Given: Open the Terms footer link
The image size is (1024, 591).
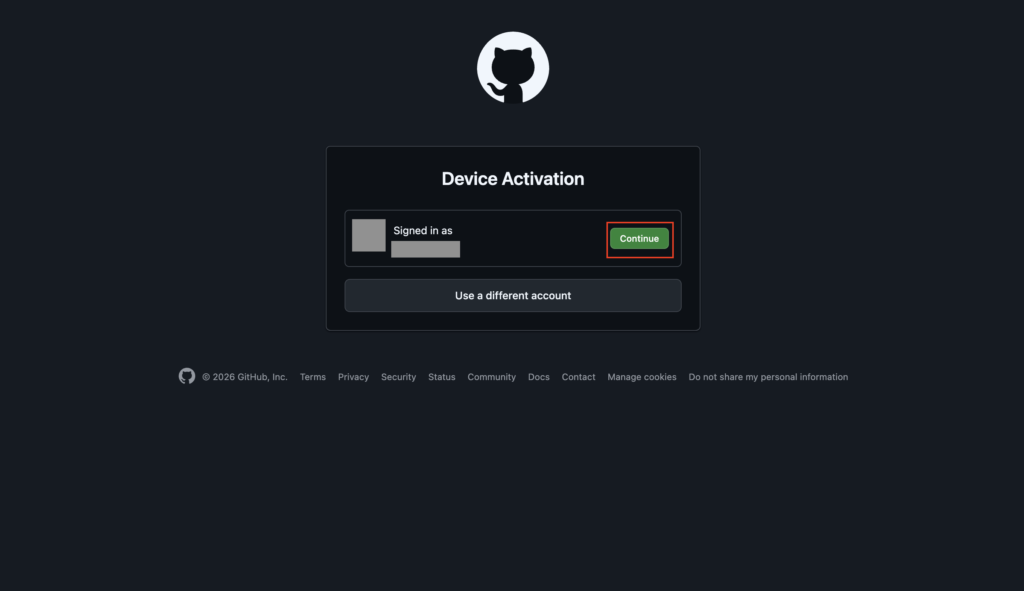Looking at the screenshot, I should click(x=312, y=377).
